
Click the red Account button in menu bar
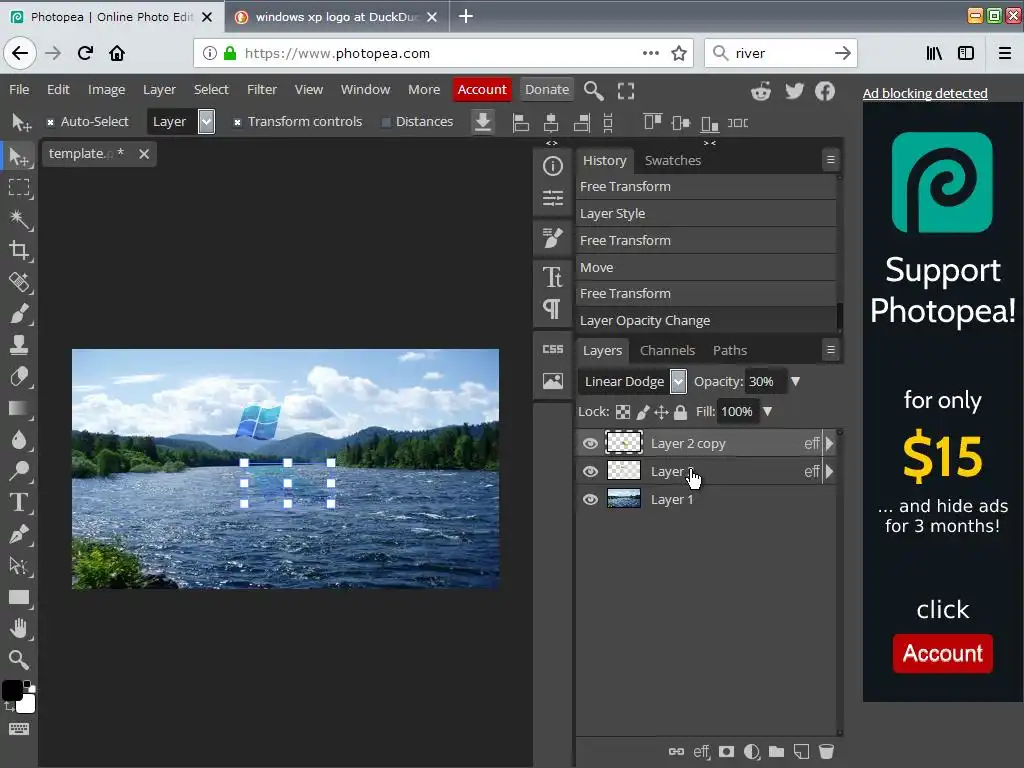point(482,89)
